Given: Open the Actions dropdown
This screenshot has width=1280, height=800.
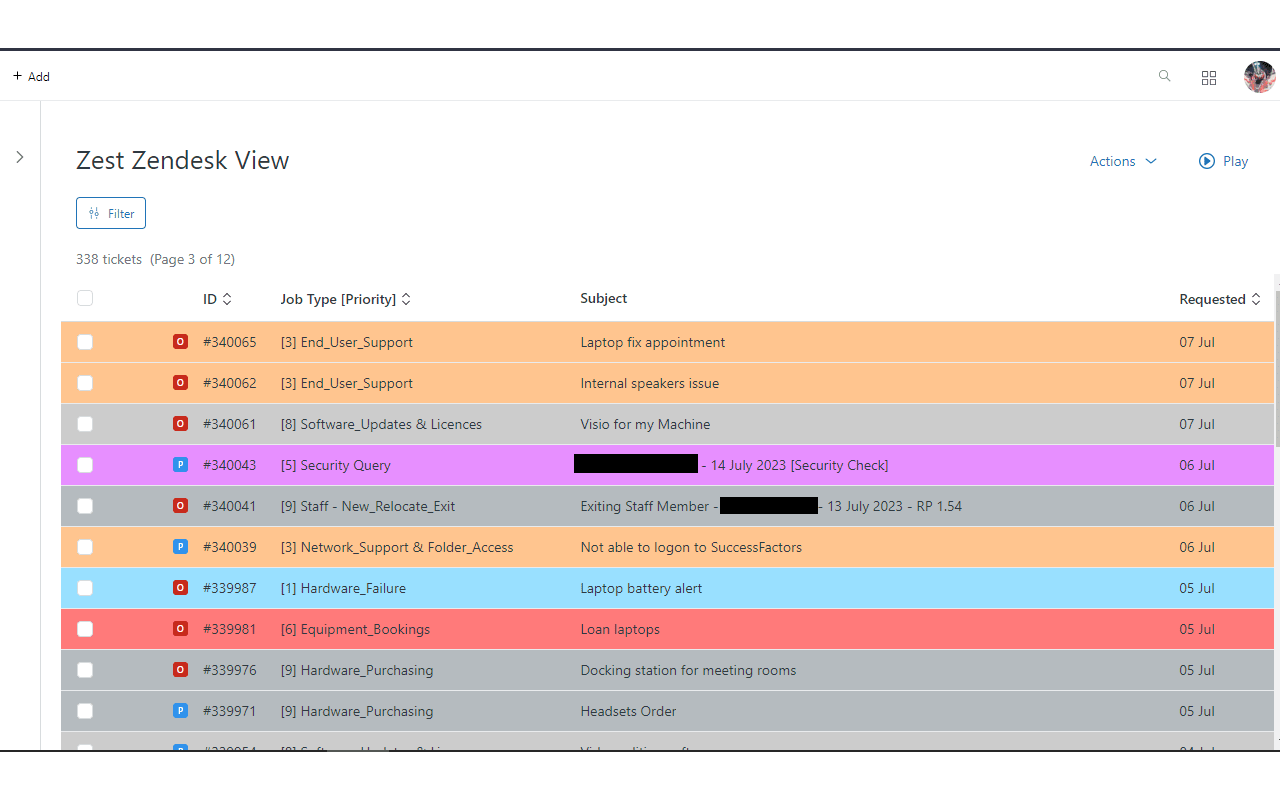Looking at the screenshot, I should click(x=1122, y=161).
